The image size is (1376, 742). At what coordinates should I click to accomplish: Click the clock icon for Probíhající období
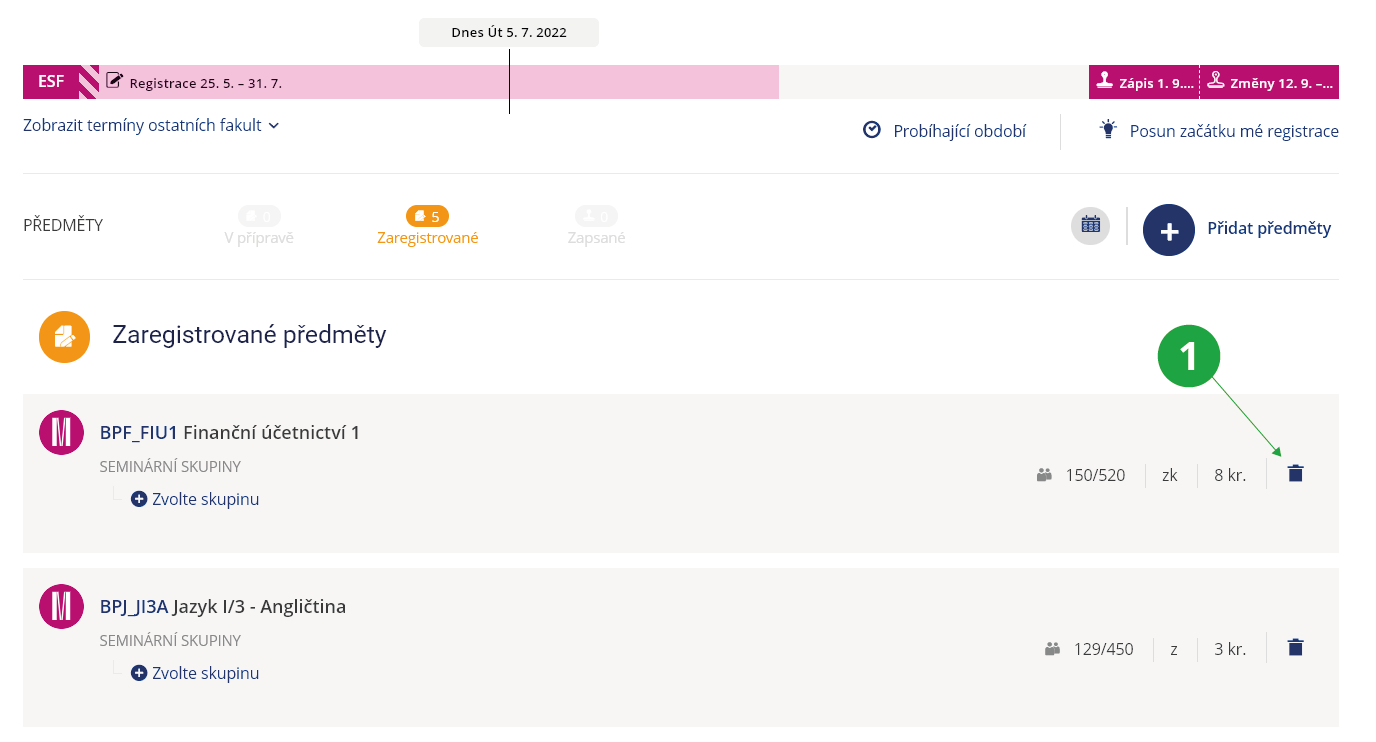[872, 130]
